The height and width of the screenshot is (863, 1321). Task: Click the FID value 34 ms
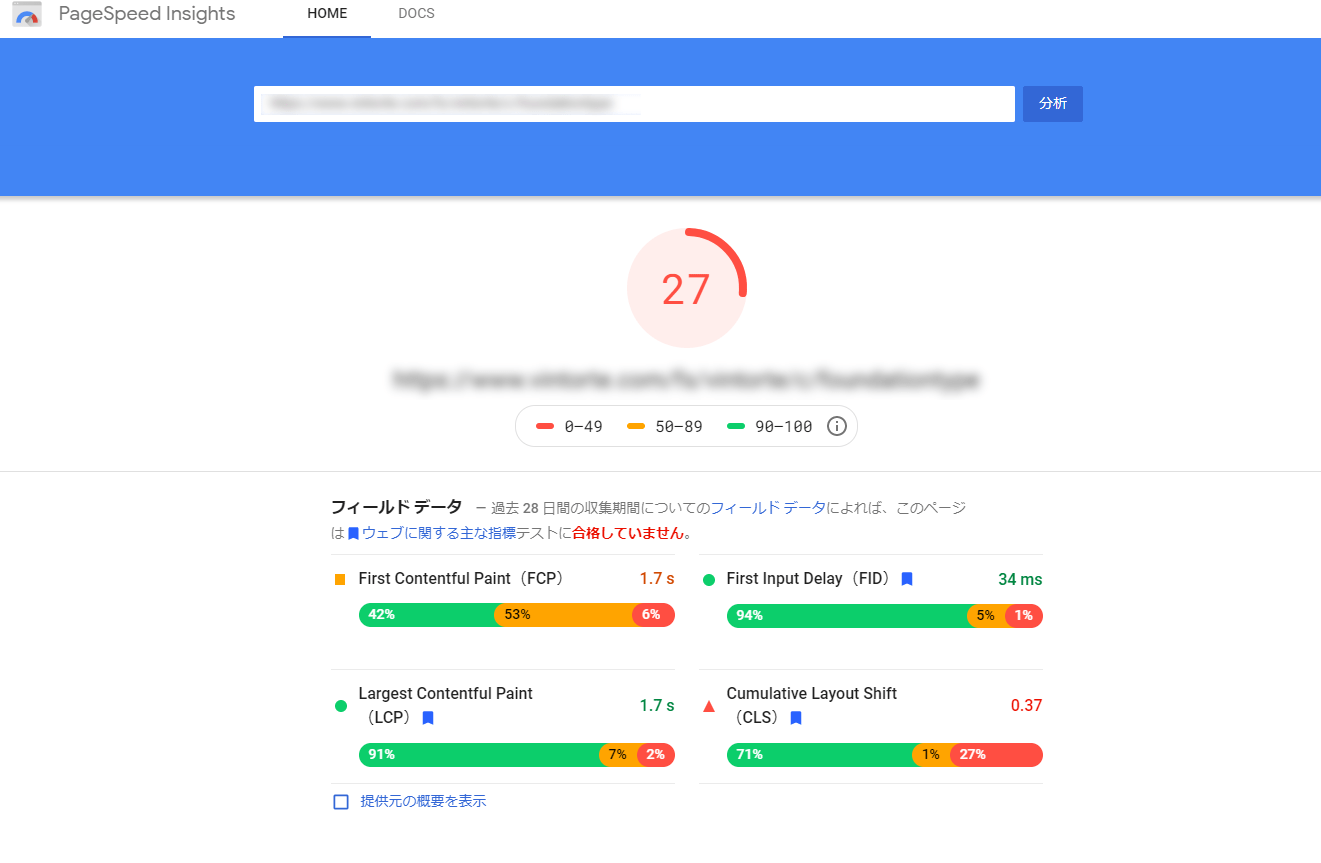point(1020,580)
